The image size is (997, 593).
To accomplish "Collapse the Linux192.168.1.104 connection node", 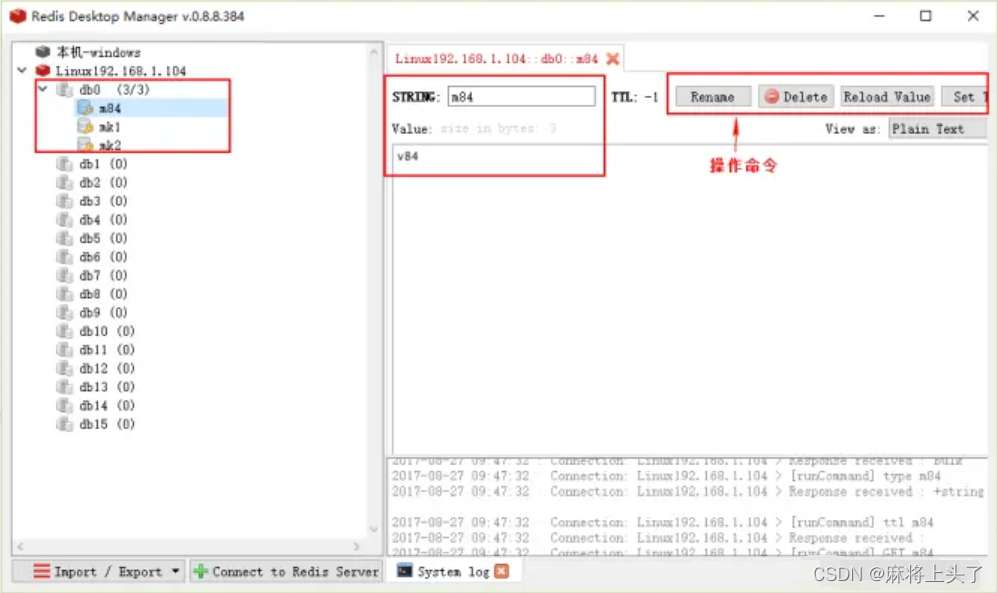I will tap(22, 70).
